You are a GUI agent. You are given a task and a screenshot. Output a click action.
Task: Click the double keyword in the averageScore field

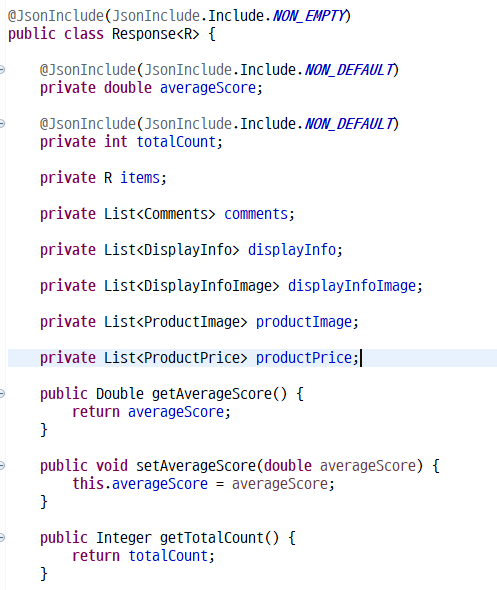128,88
